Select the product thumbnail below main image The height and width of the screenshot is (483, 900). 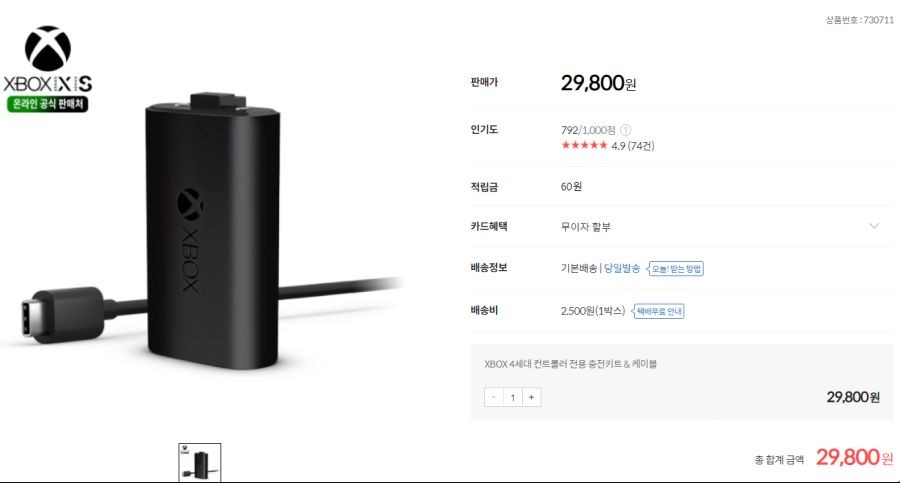(x=199, y=462)
